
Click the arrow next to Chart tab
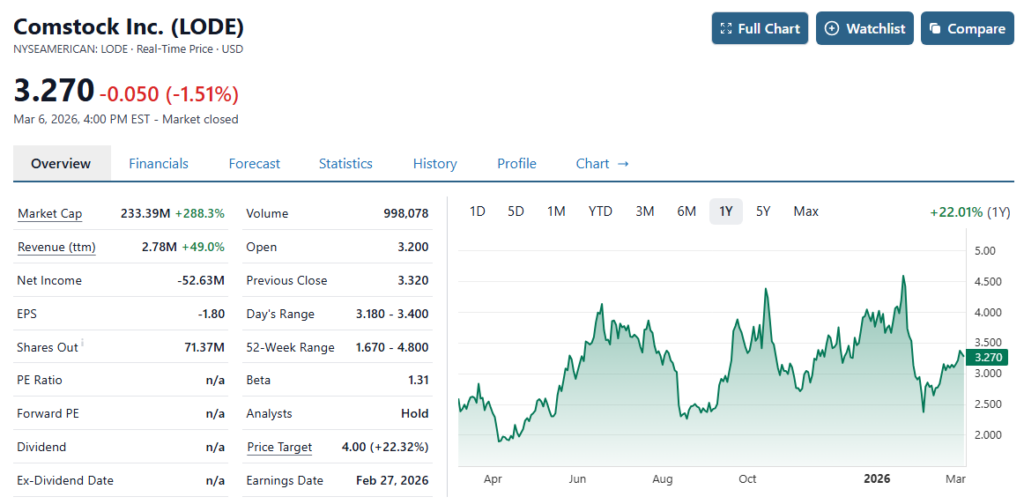624,164
